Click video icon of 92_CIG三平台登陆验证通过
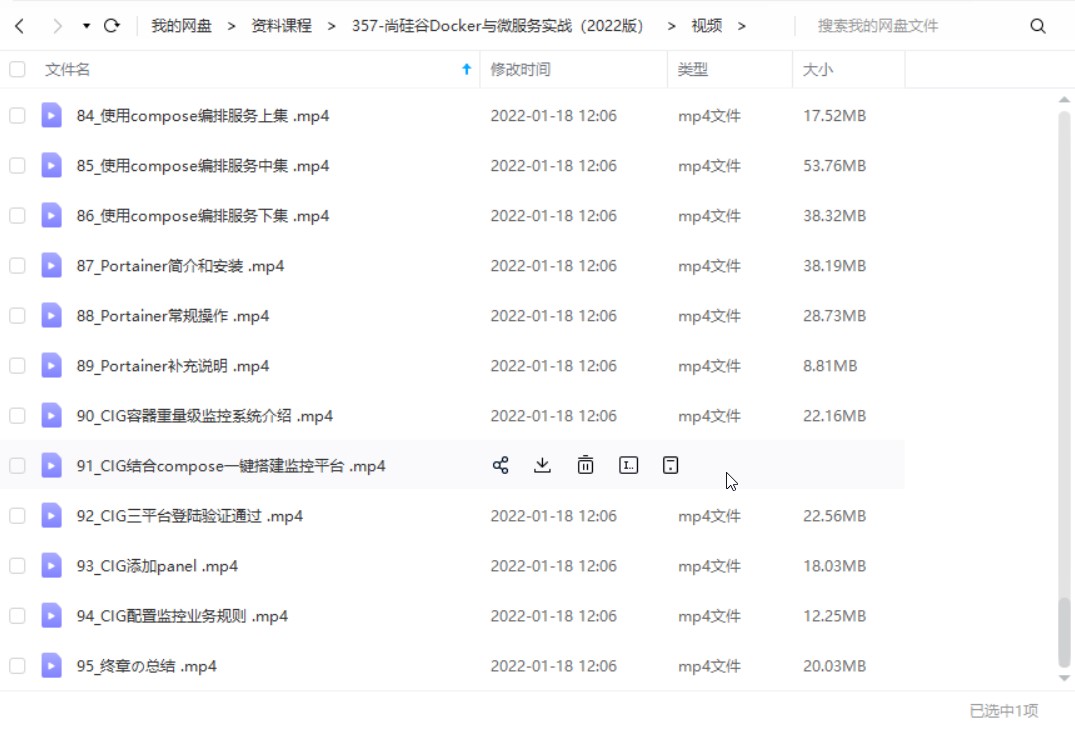The height and width of the screenshot is (730, 1075). [x=51, y=515]
